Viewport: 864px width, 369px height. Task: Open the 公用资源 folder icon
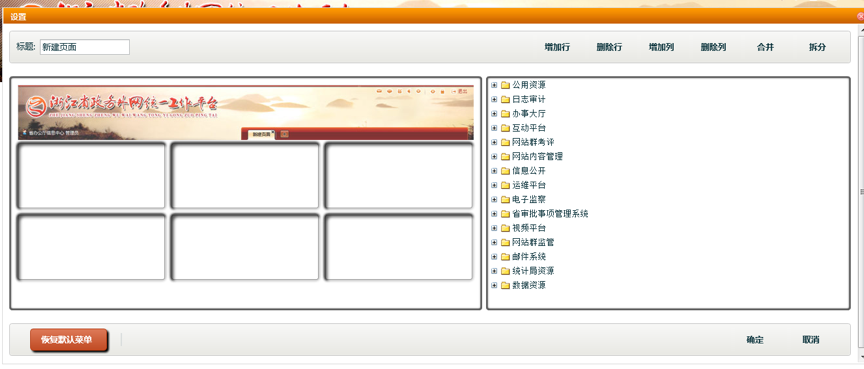click(505, 85)
